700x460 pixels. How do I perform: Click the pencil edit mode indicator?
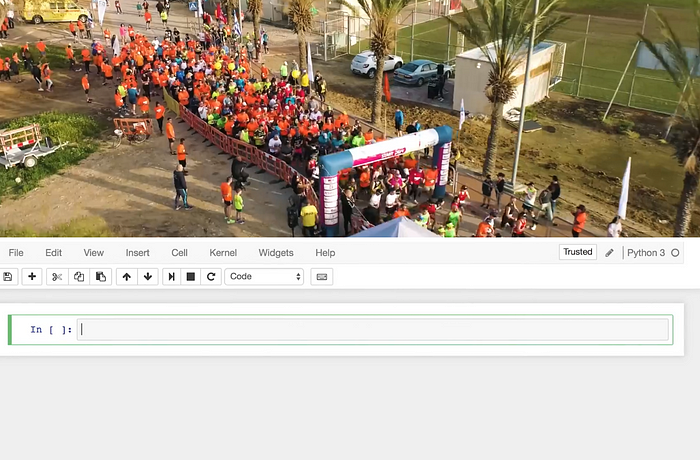[609, 253]
